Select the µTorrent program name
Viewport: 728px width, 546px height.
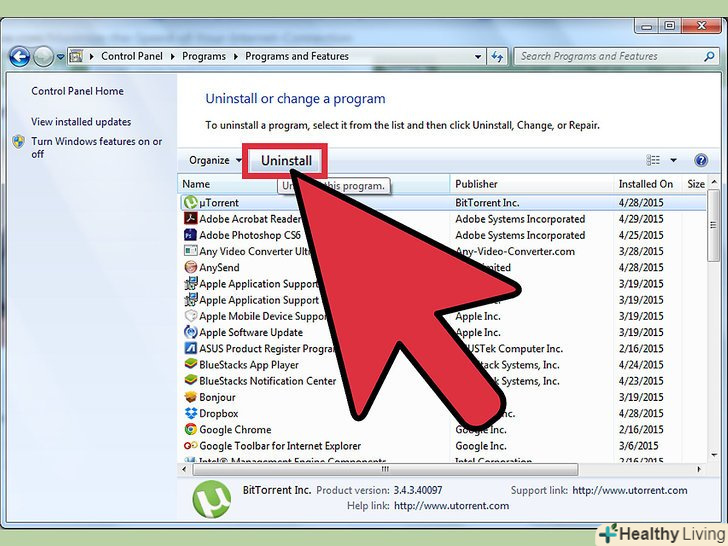219,203
